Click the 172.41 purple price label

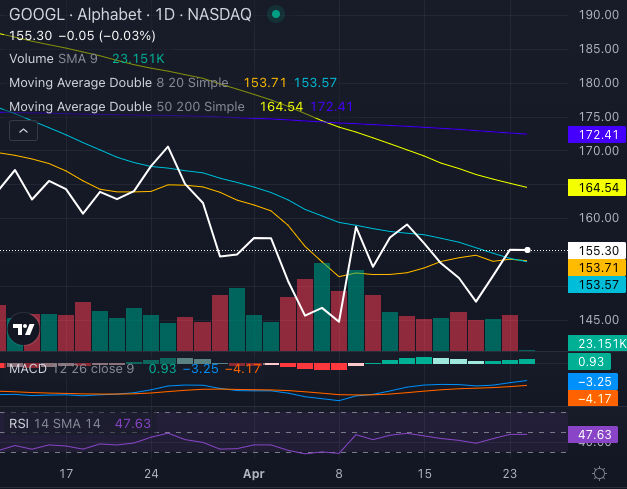[x=595, y=133]
